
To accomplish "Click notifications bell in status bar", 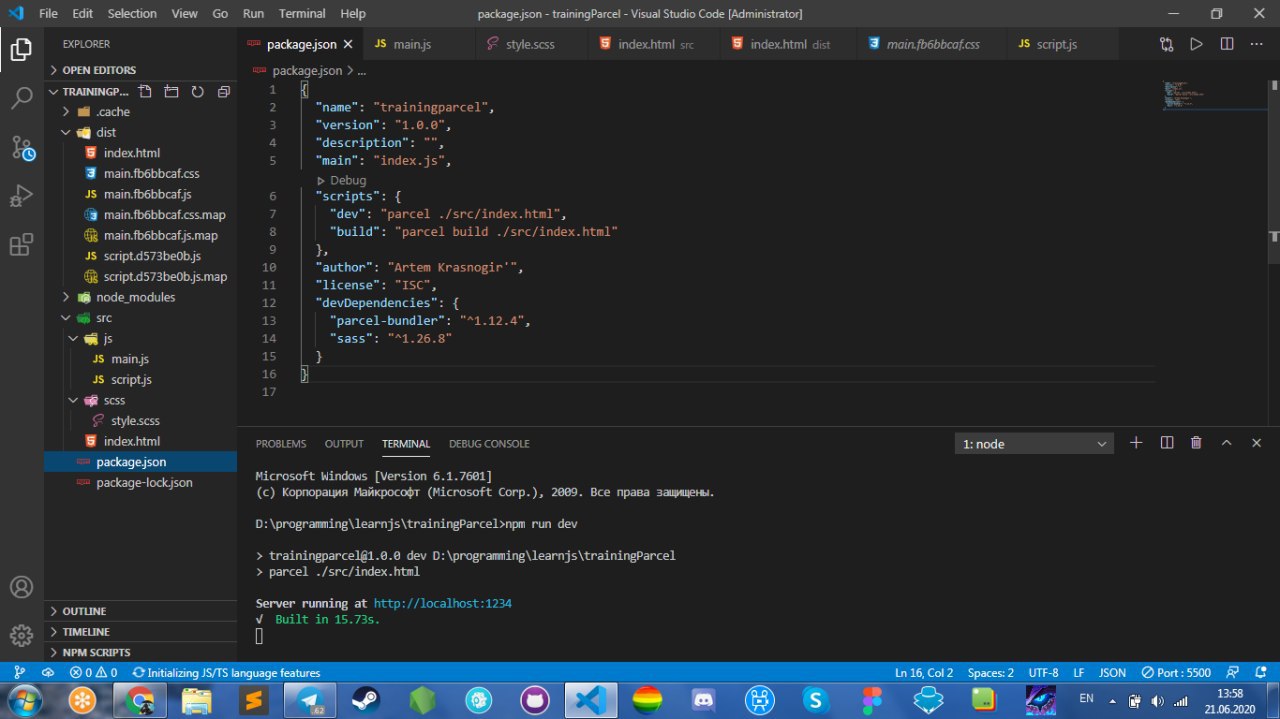I will (x=1263, y=673).
